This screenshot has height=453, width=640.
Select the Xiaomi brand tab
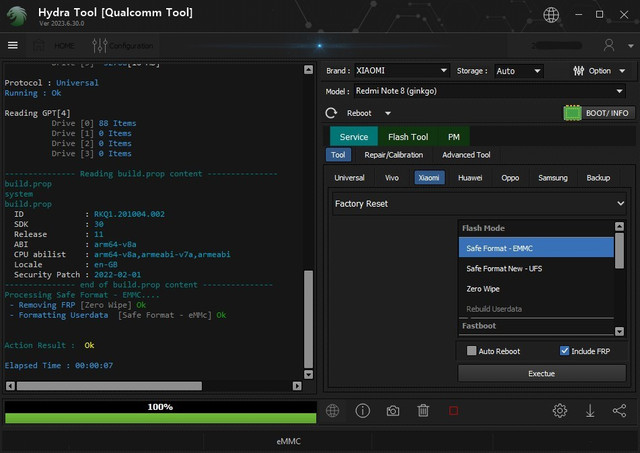click(x=429, y=178)
